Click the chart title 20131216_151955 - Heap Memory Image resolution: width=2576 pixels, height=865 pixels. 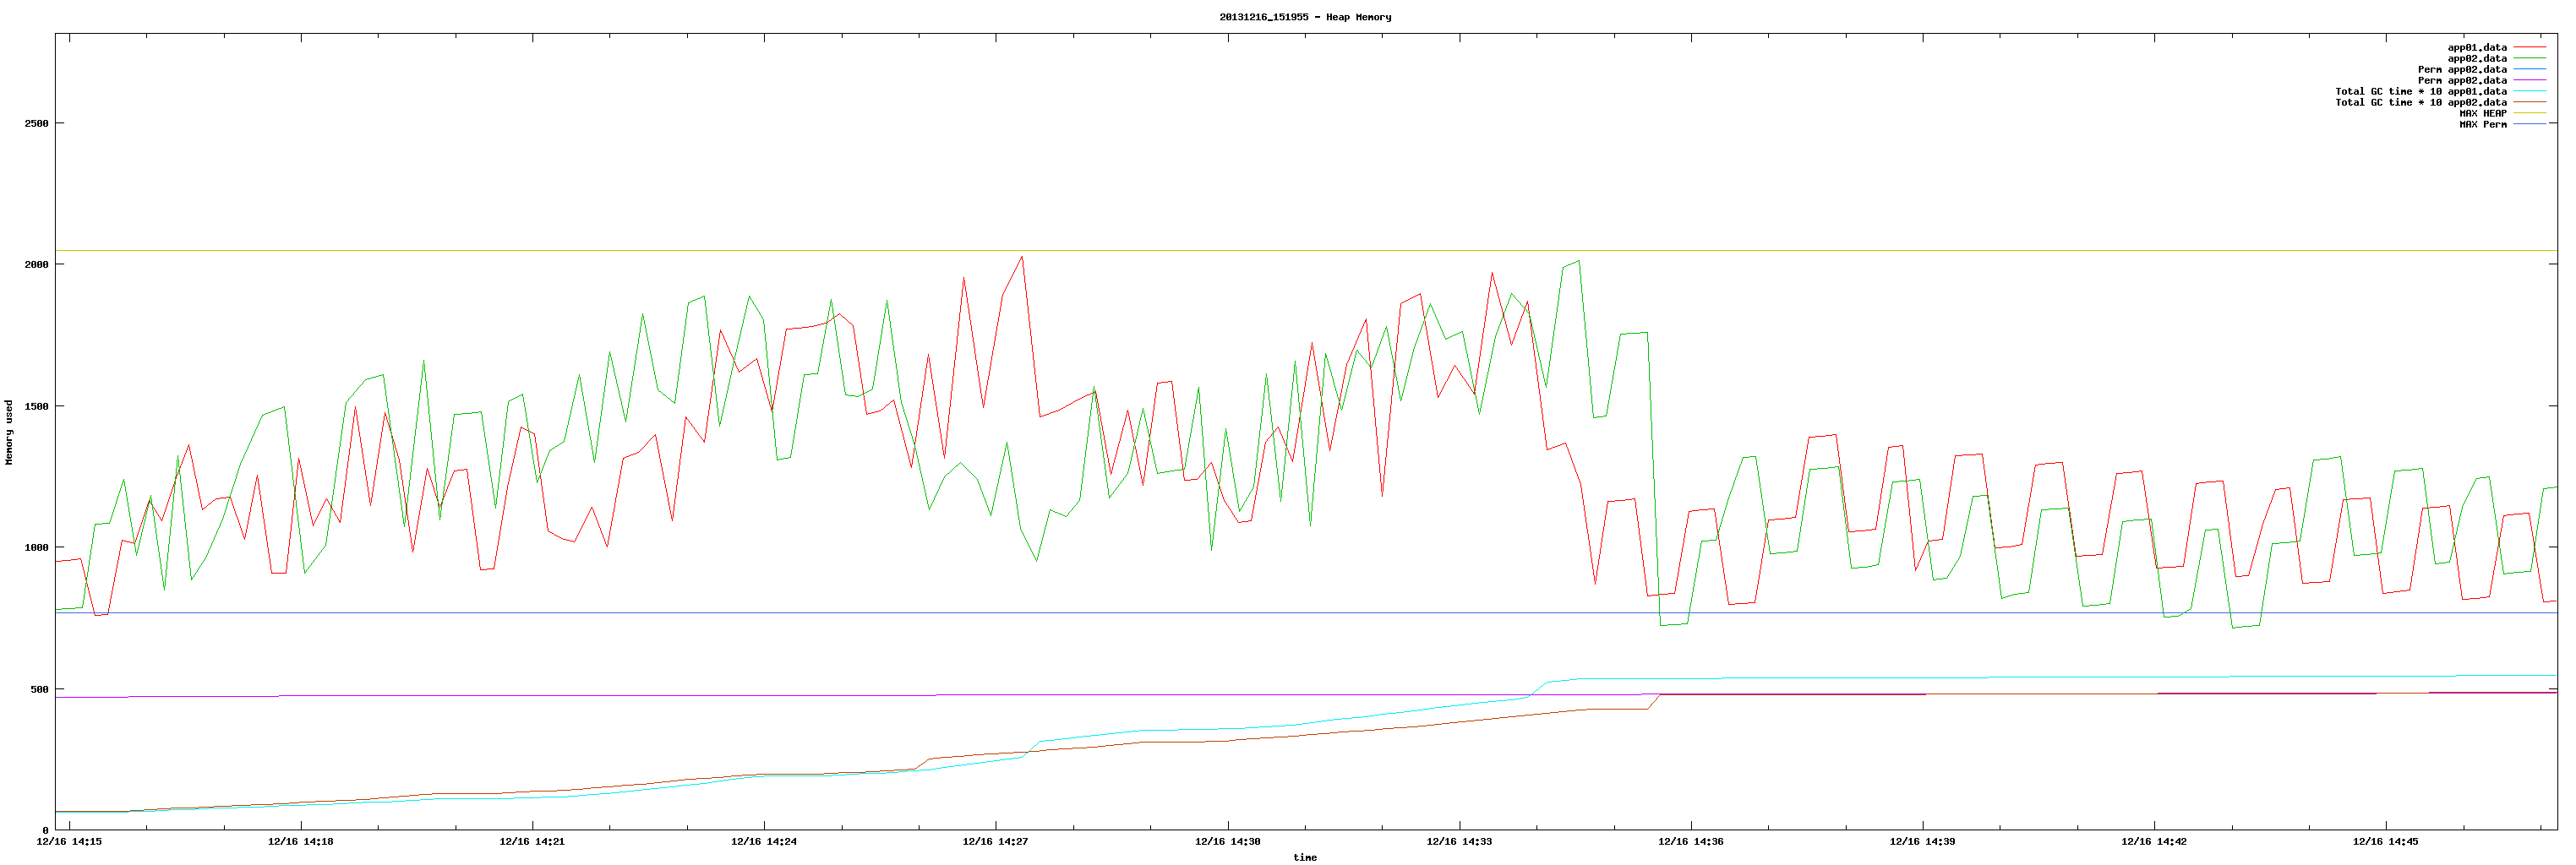[x=1304, y=17]
